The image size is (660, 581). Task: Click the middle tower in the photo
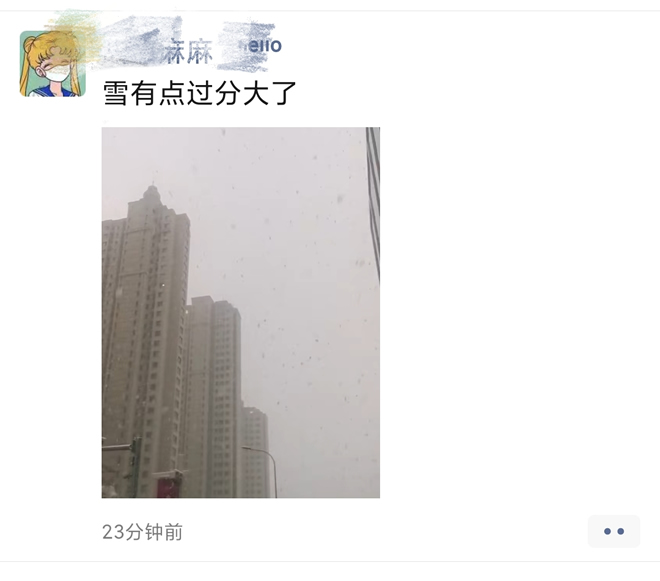pyautogui.click(x=214, y=397)
